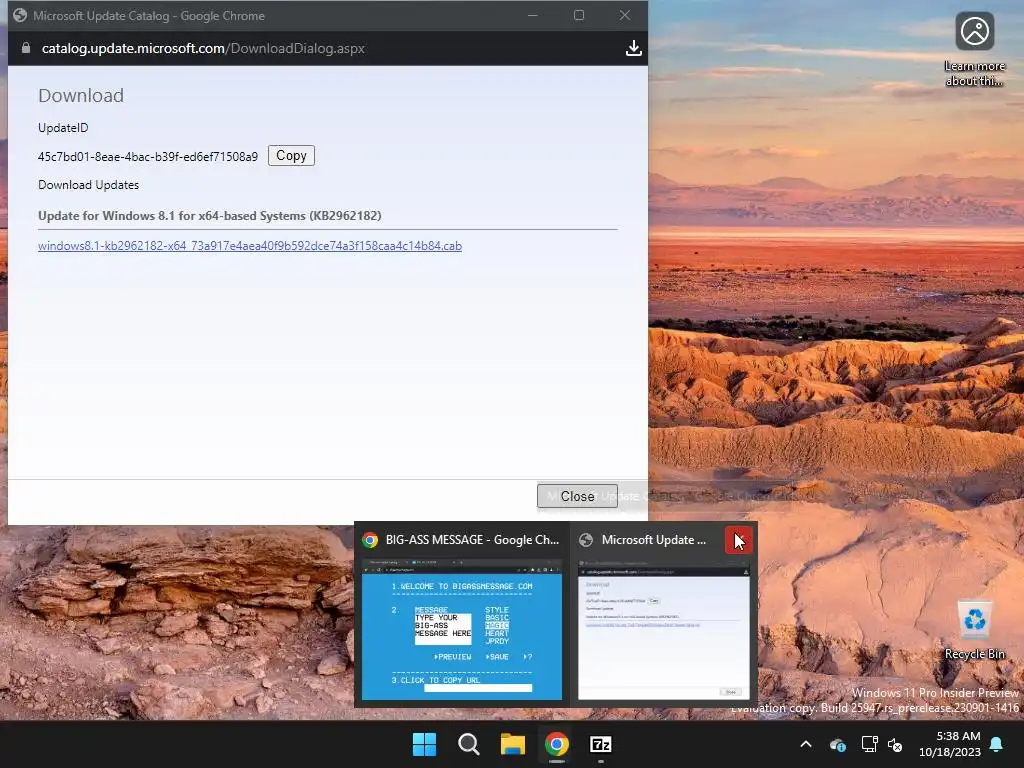The height and width of the screenshot is (768, 1024).
Task: Open the clock showing 5:38 AM
Action: click(950, 744)
